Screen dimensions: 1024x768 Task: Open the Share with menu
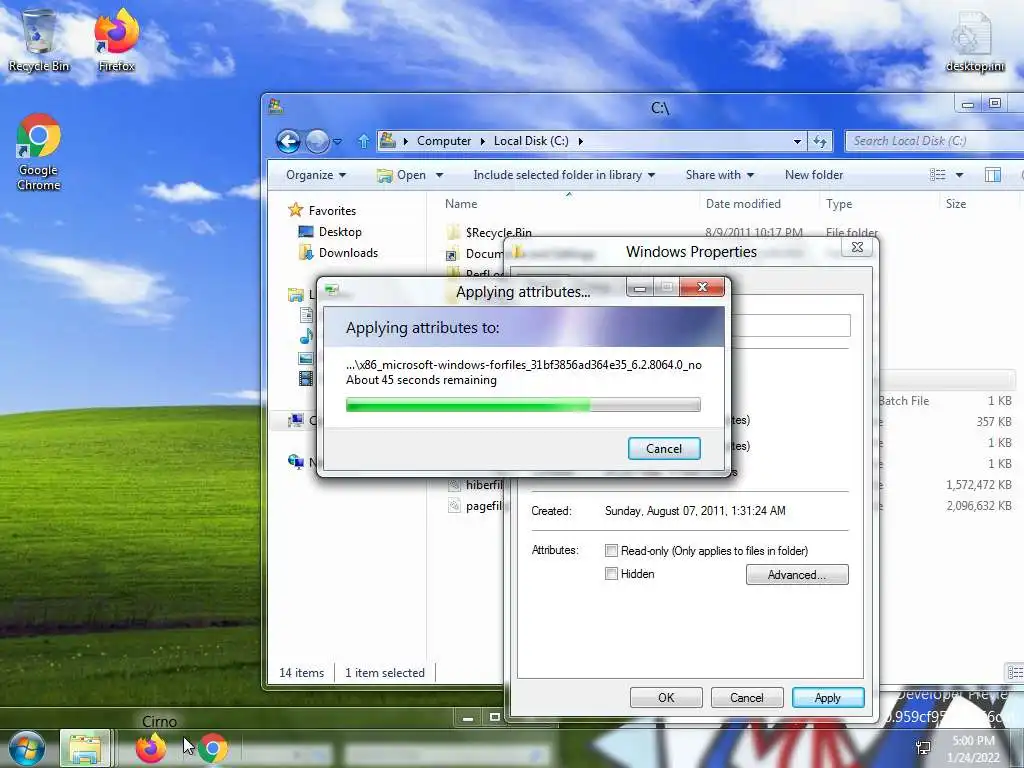click(x=720, y=175)
